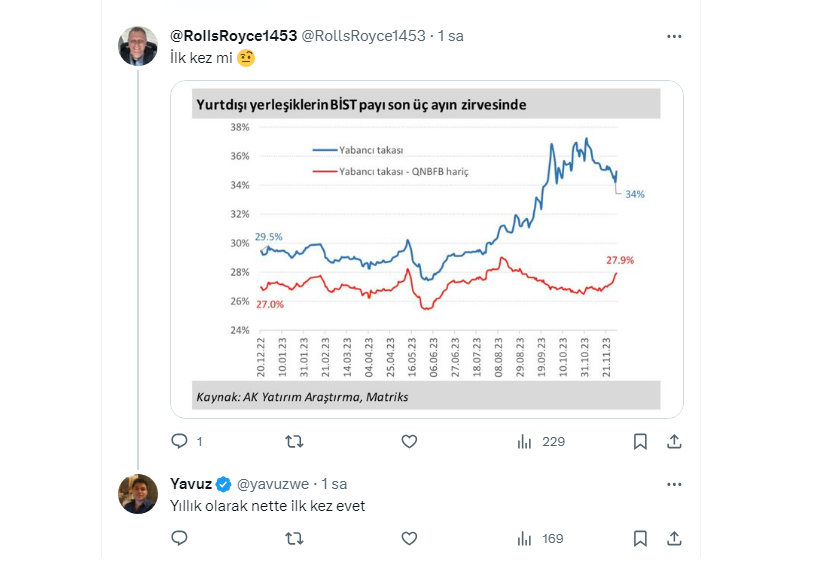Reply to RollsRoyce1453's tweet

[x=180, y=441]
